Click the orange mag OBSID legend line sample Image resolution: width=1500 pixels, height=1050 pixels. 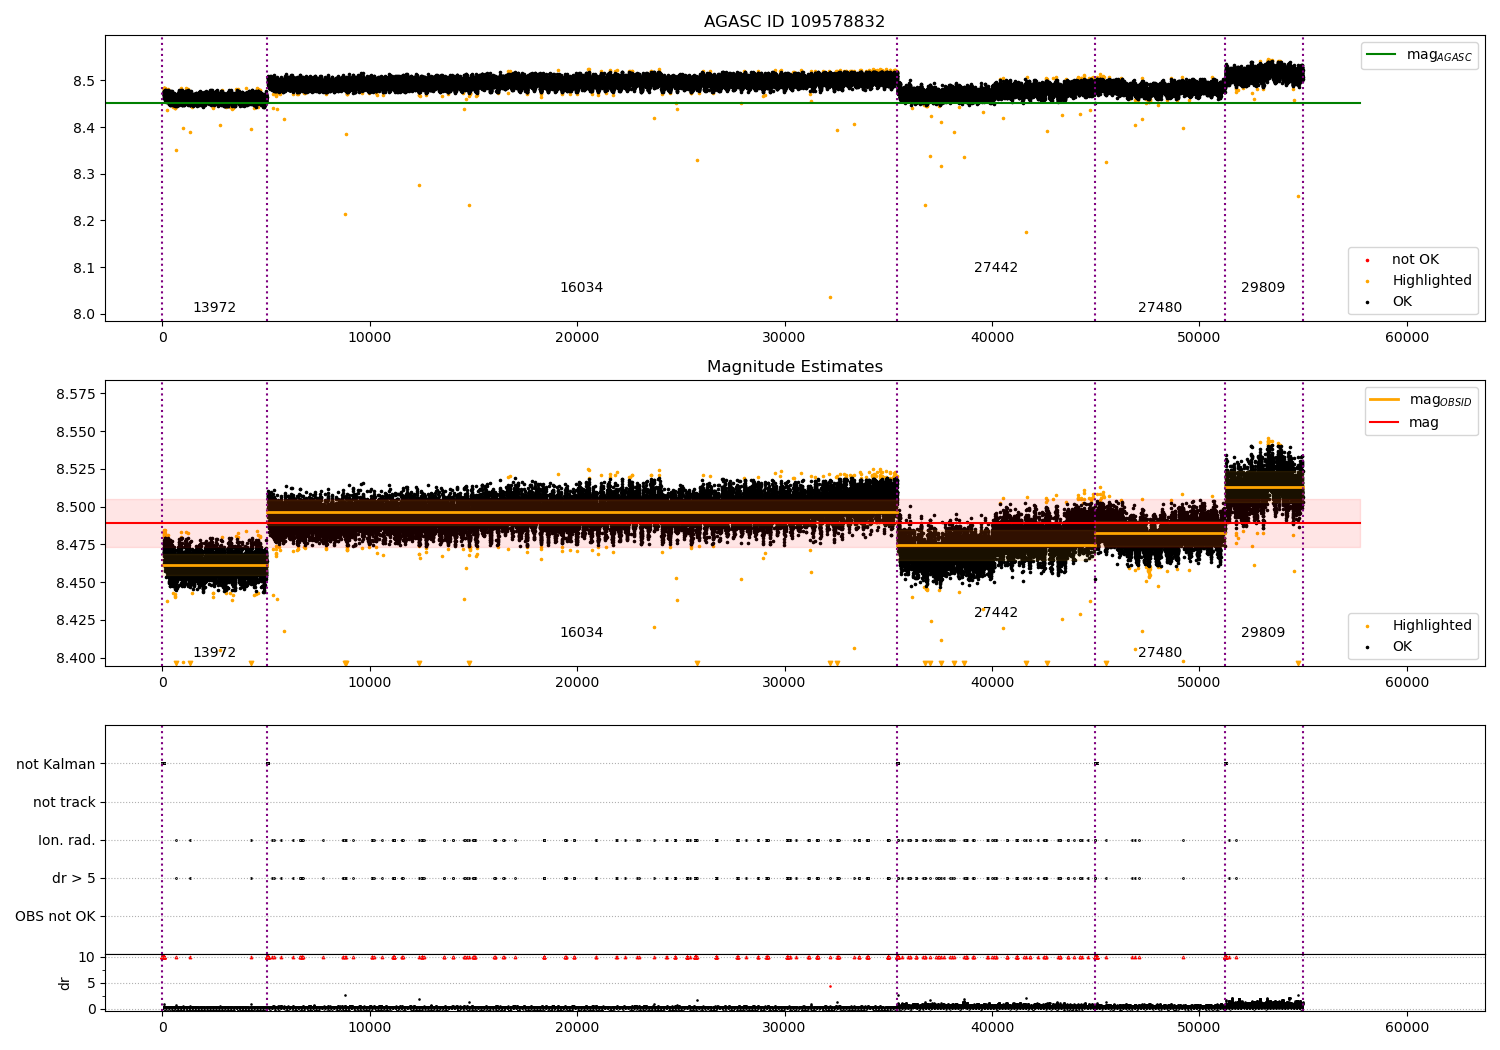(x=1385, y=400)
